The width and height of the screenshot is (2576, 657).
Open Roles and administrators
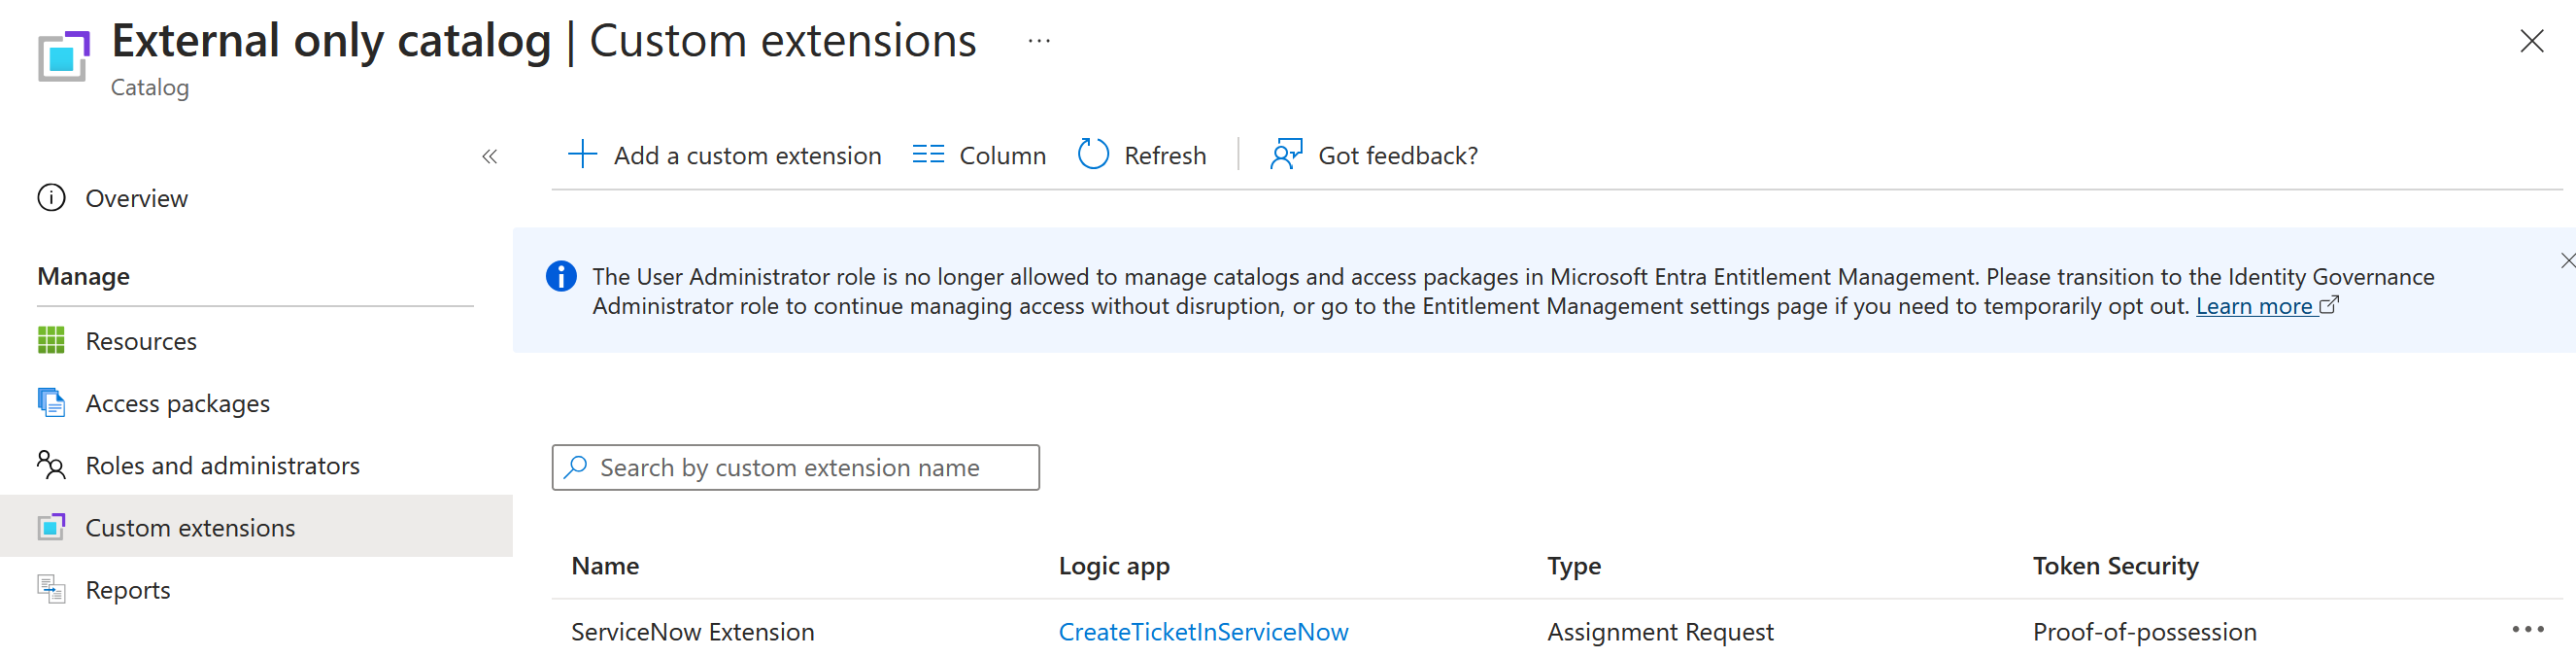[222, 465]
